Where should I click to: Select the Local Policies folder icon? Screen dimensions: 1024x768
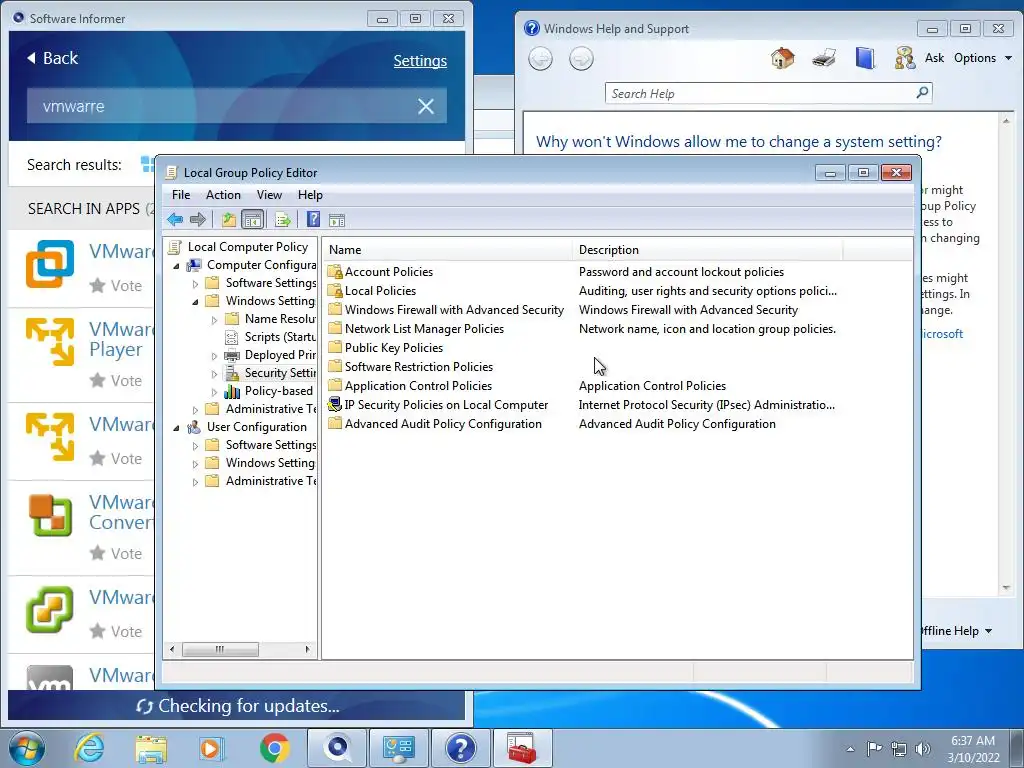335,291
